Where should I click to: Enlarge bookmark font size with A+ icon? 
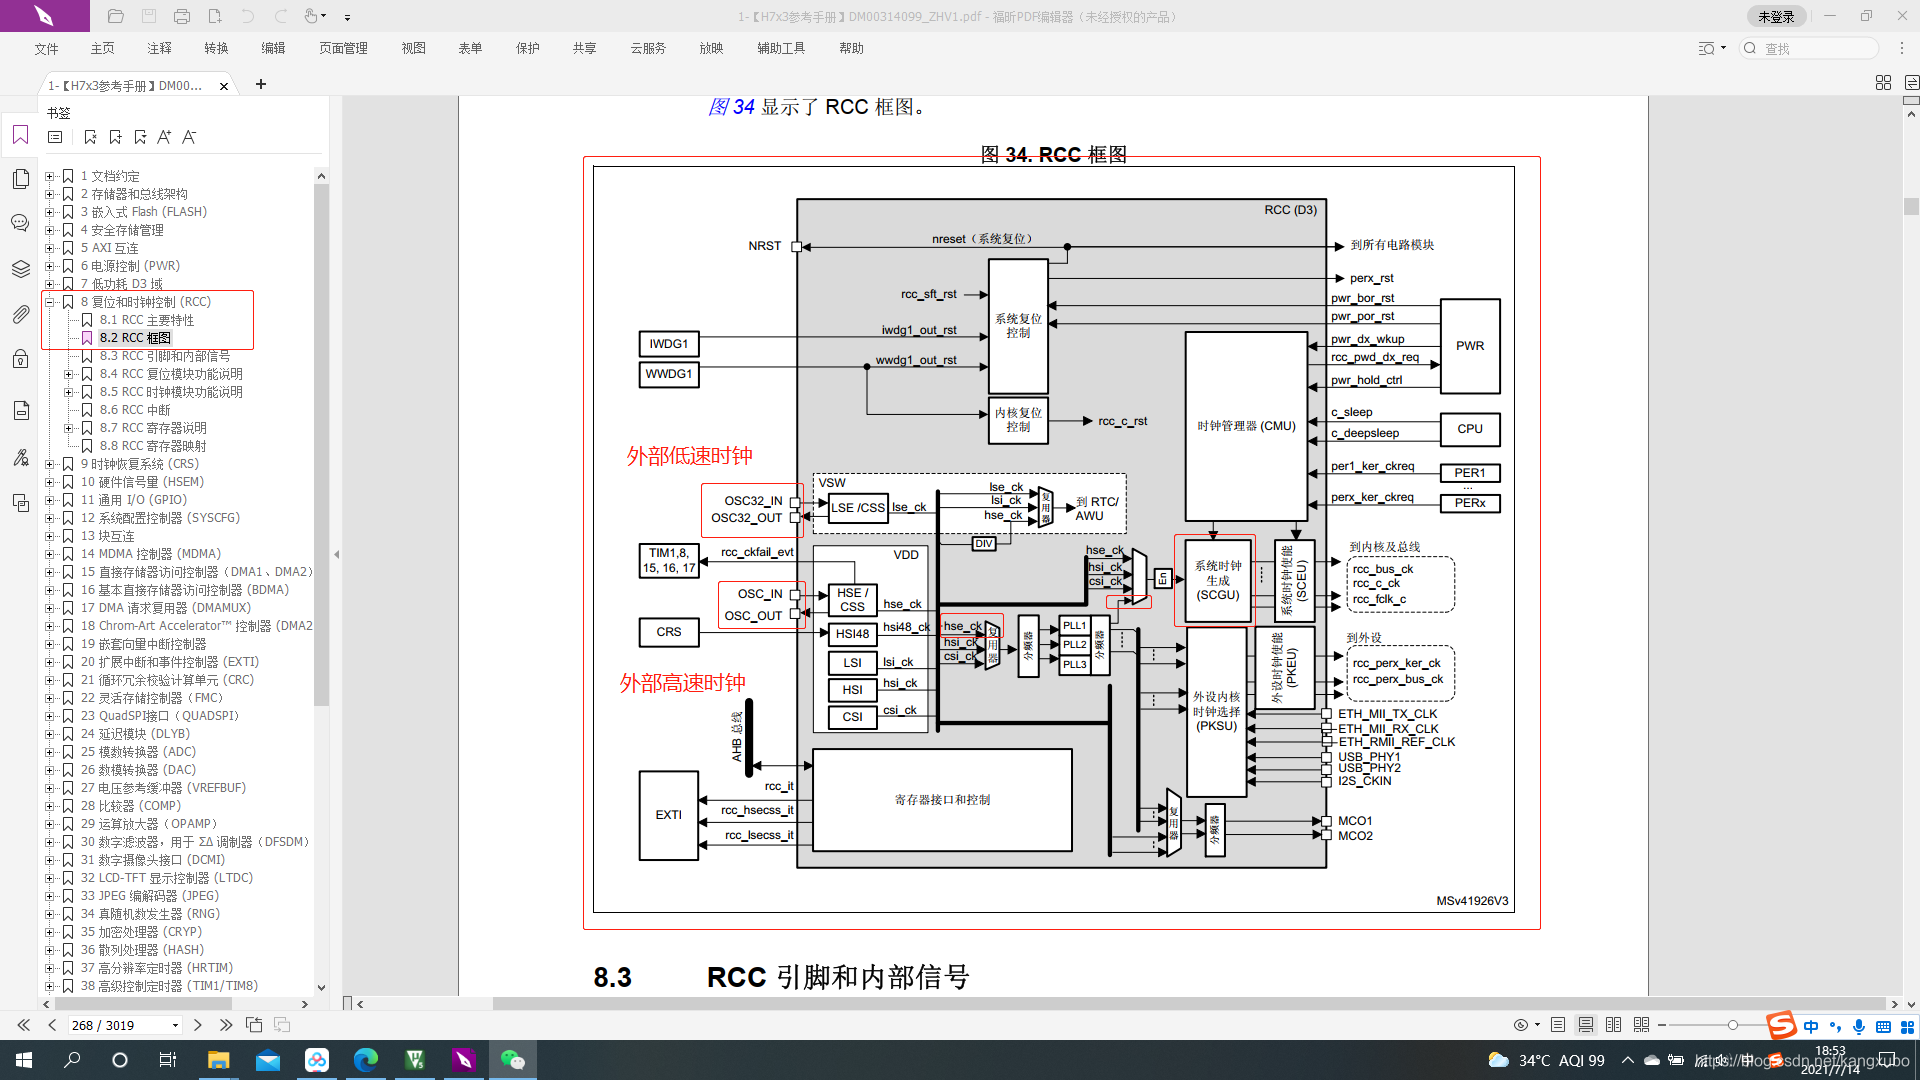[164, 137]
